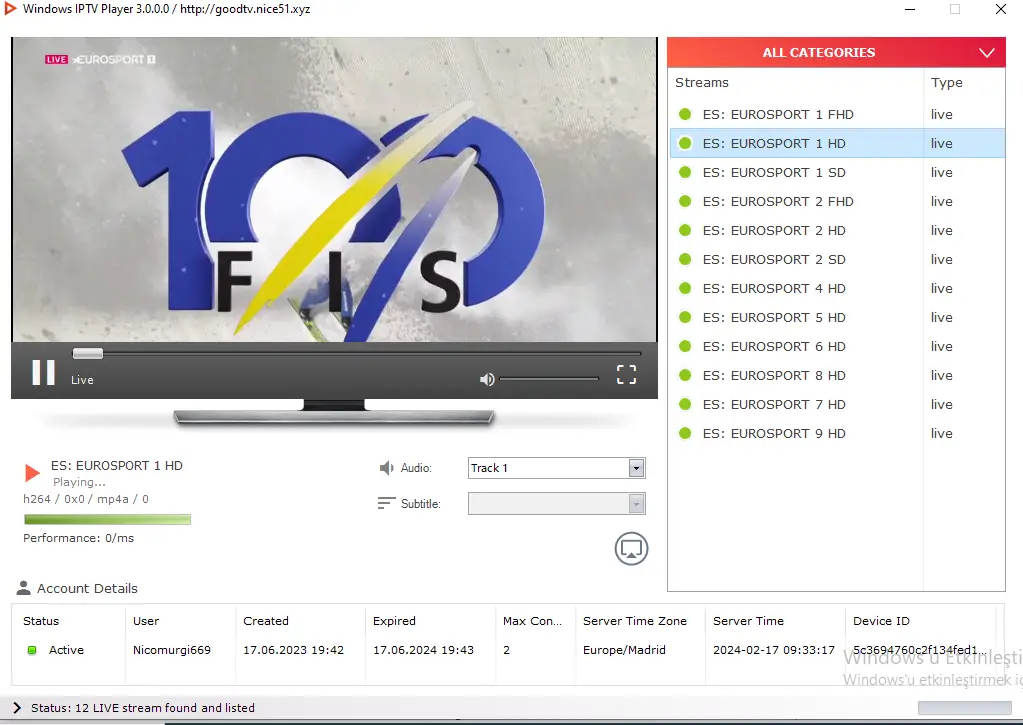Click the green Active status indicator

[31, 650]
